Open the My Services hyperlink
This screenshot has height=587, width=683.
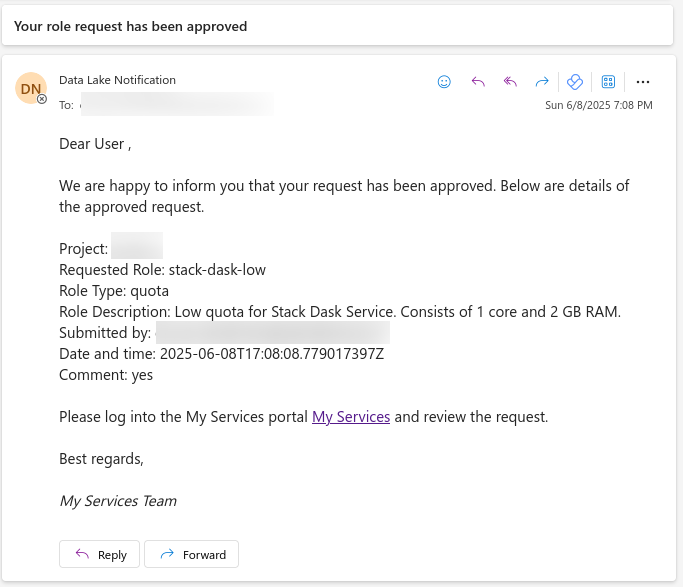point(351,417)
